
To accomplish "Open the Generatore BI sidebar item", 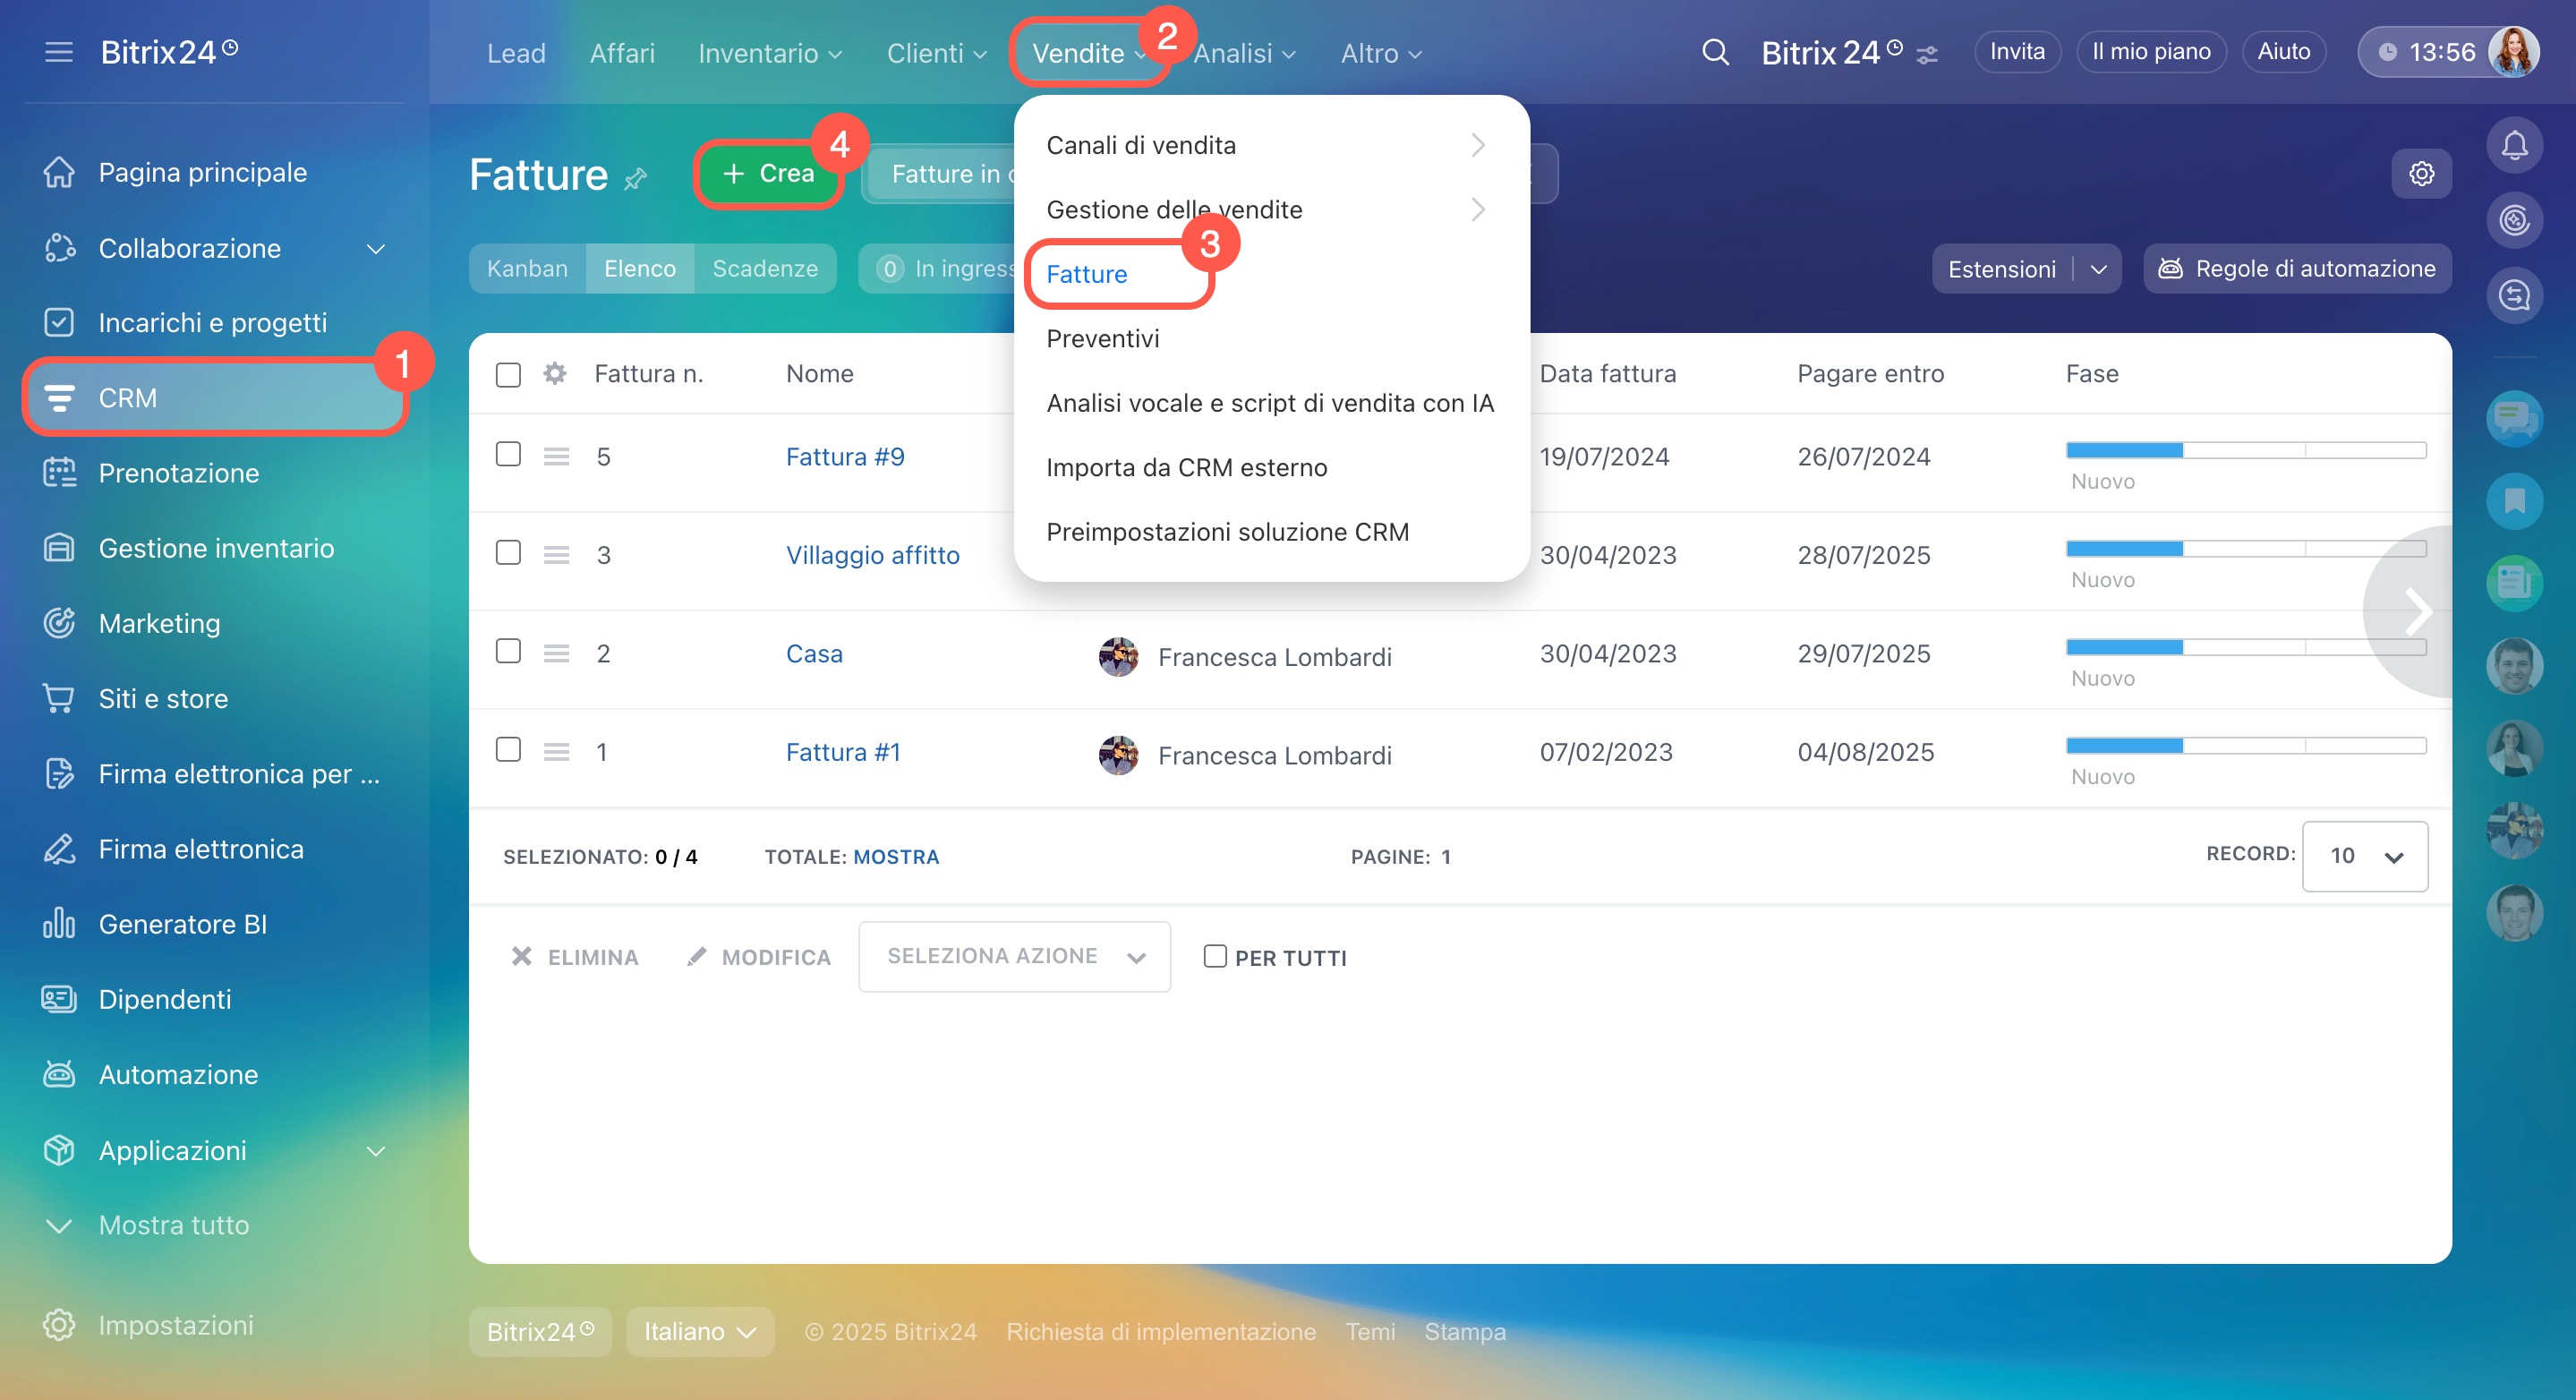I will [182, 923].
